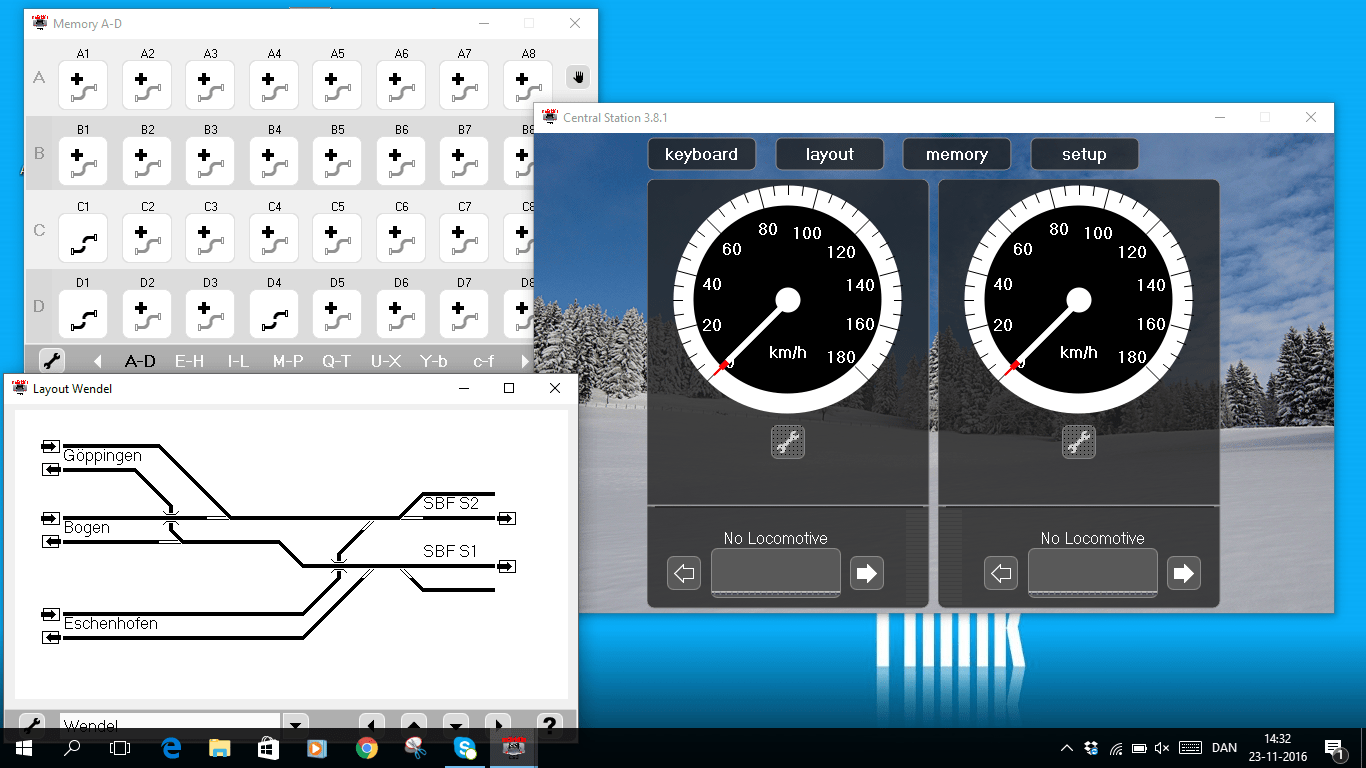Switch to the M-P memory tab
Viewport: 1366px width, 768px height.
pos(288,361)
